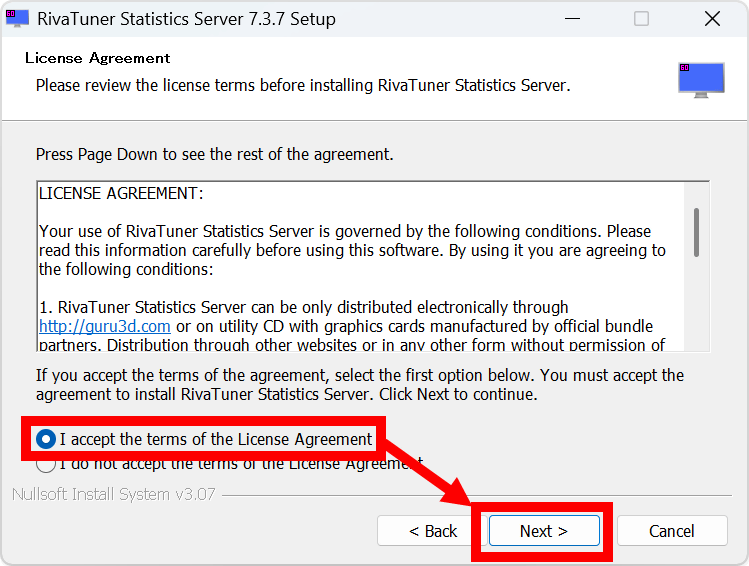Click the bold "License Agreement" header

[97, 58]
